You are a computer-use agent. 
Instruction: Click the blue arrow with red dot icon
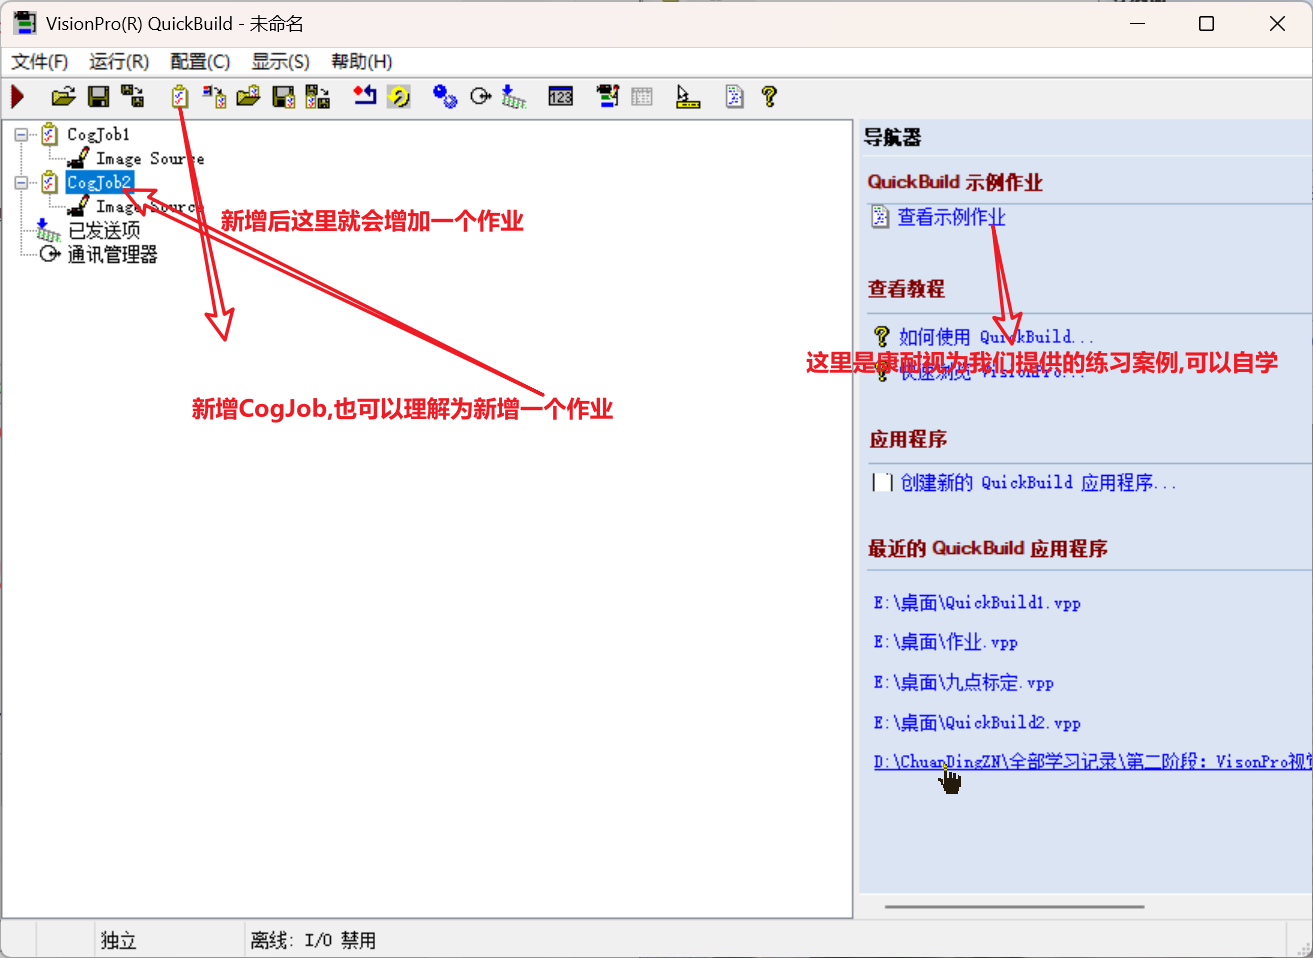[x=365, y=96]
